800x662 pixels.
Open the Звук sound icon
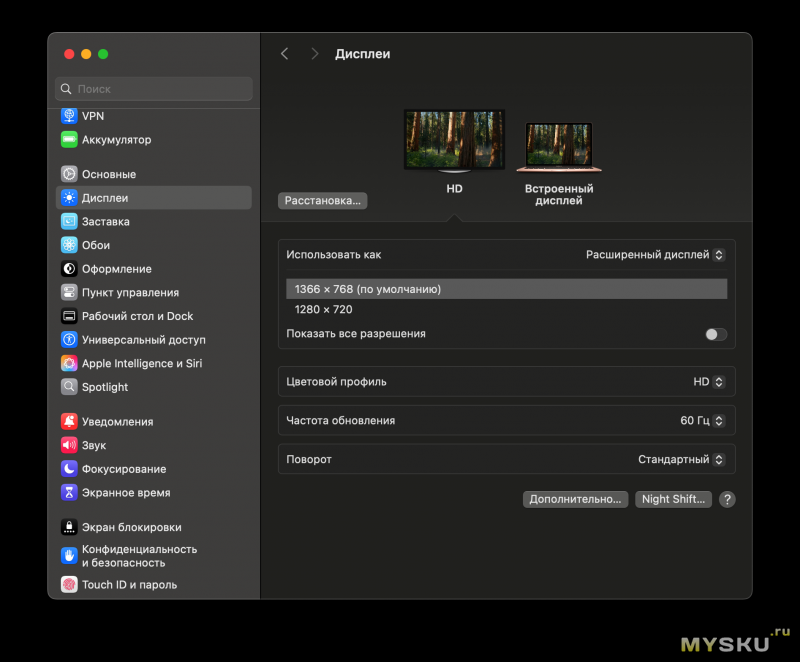(x=69, y=445)
